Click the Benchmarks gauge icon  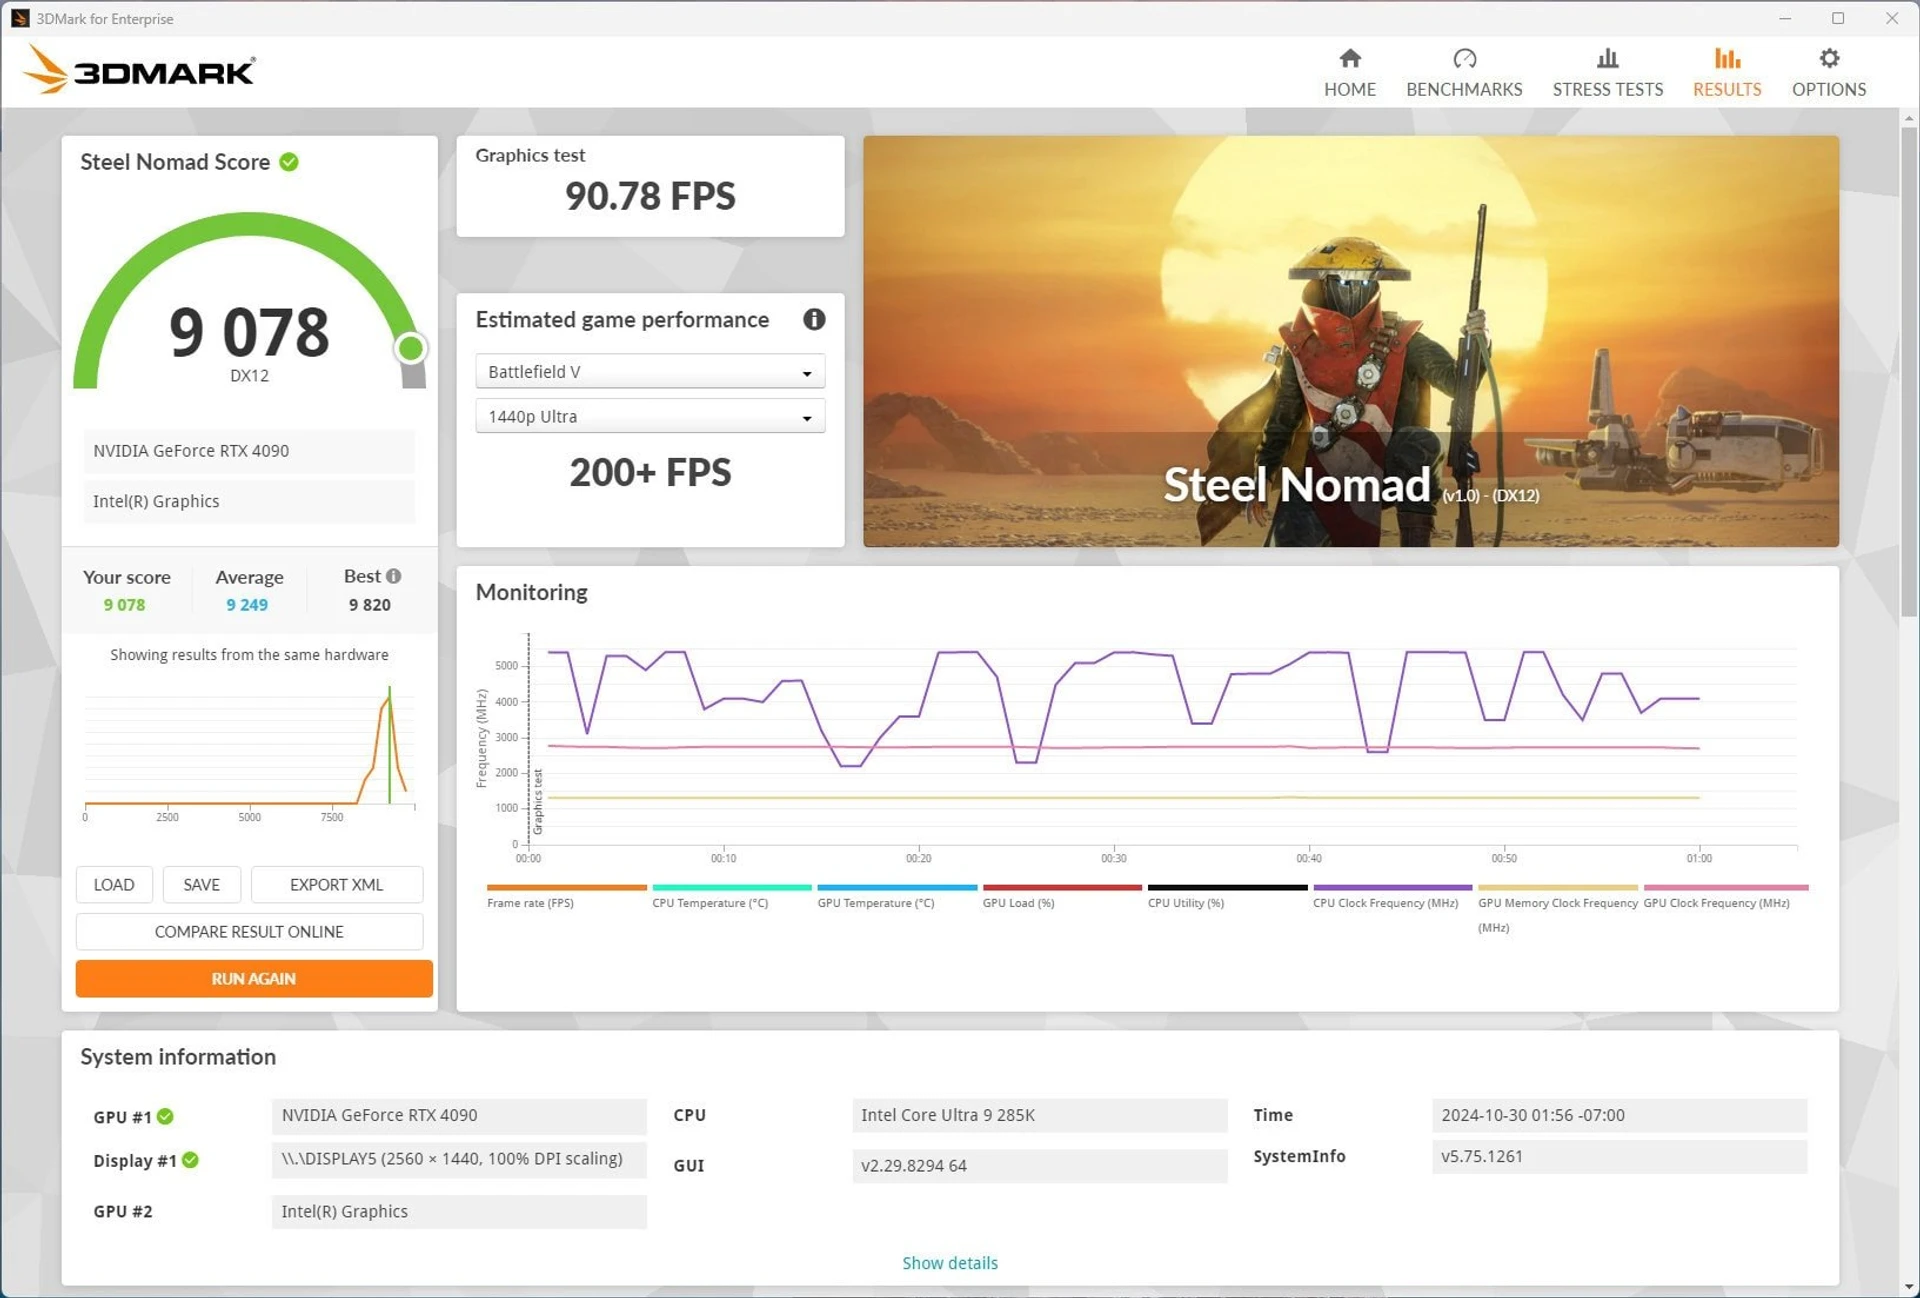(x=1464, y=58)
